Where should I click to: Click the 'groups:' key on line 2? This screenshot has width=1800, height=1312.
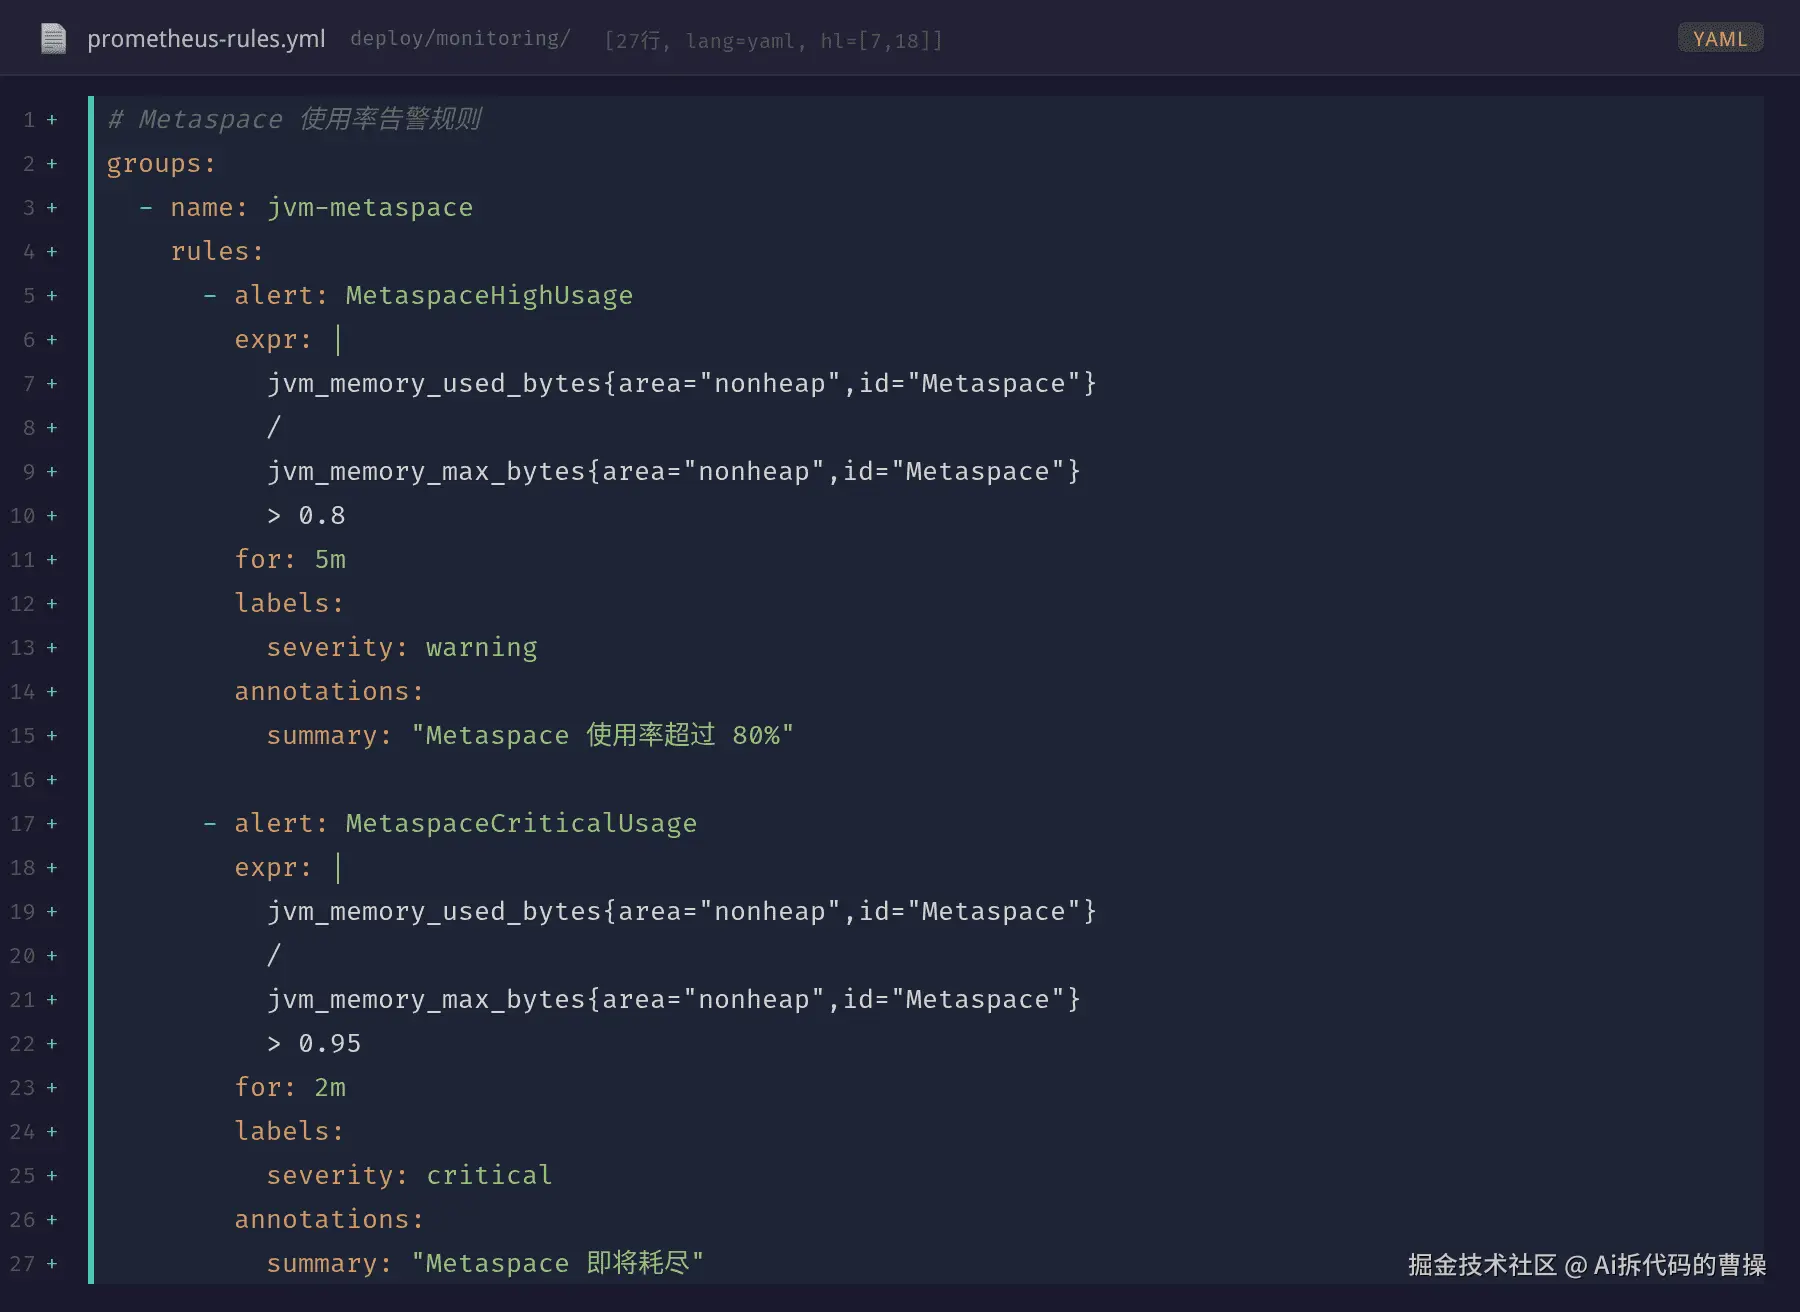[x=161, y=164]
